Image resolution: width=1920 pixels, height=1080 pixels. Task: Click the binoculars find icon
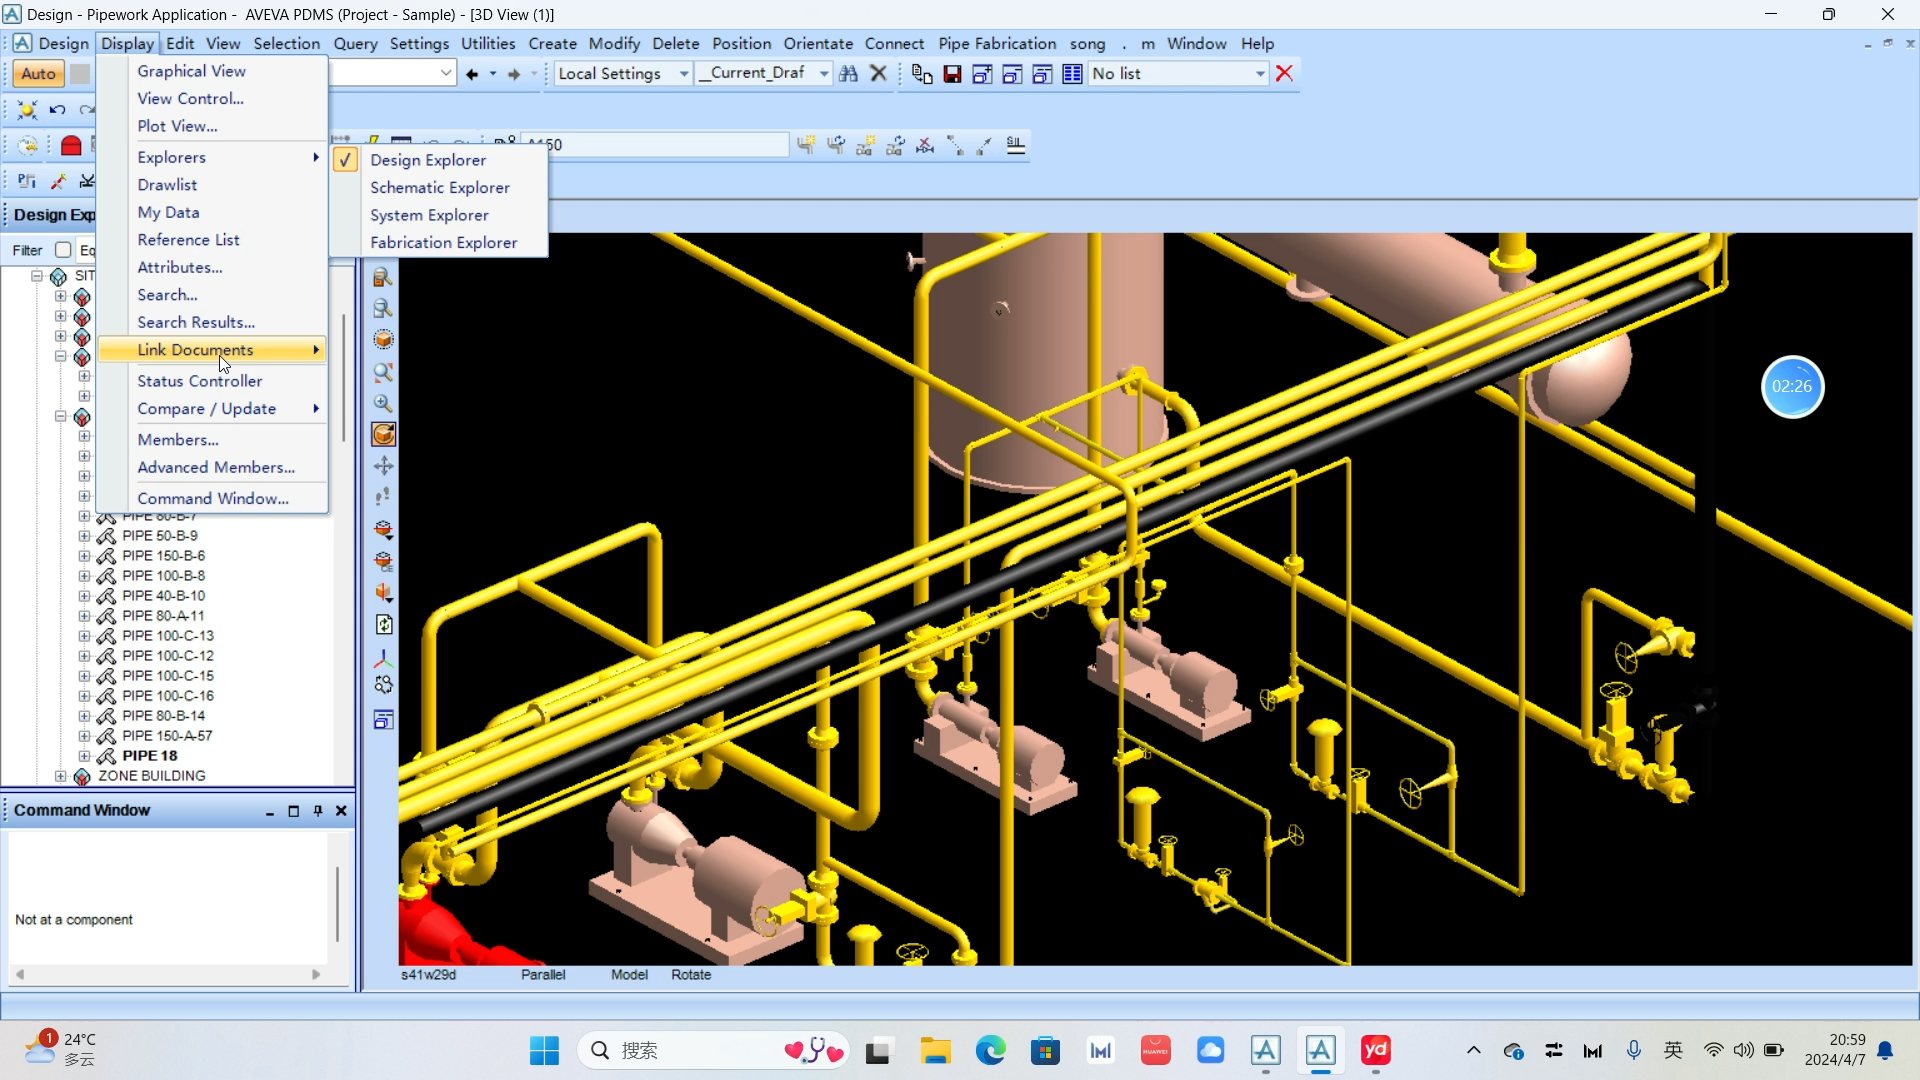pyautogui.click(x=848, y=74)
